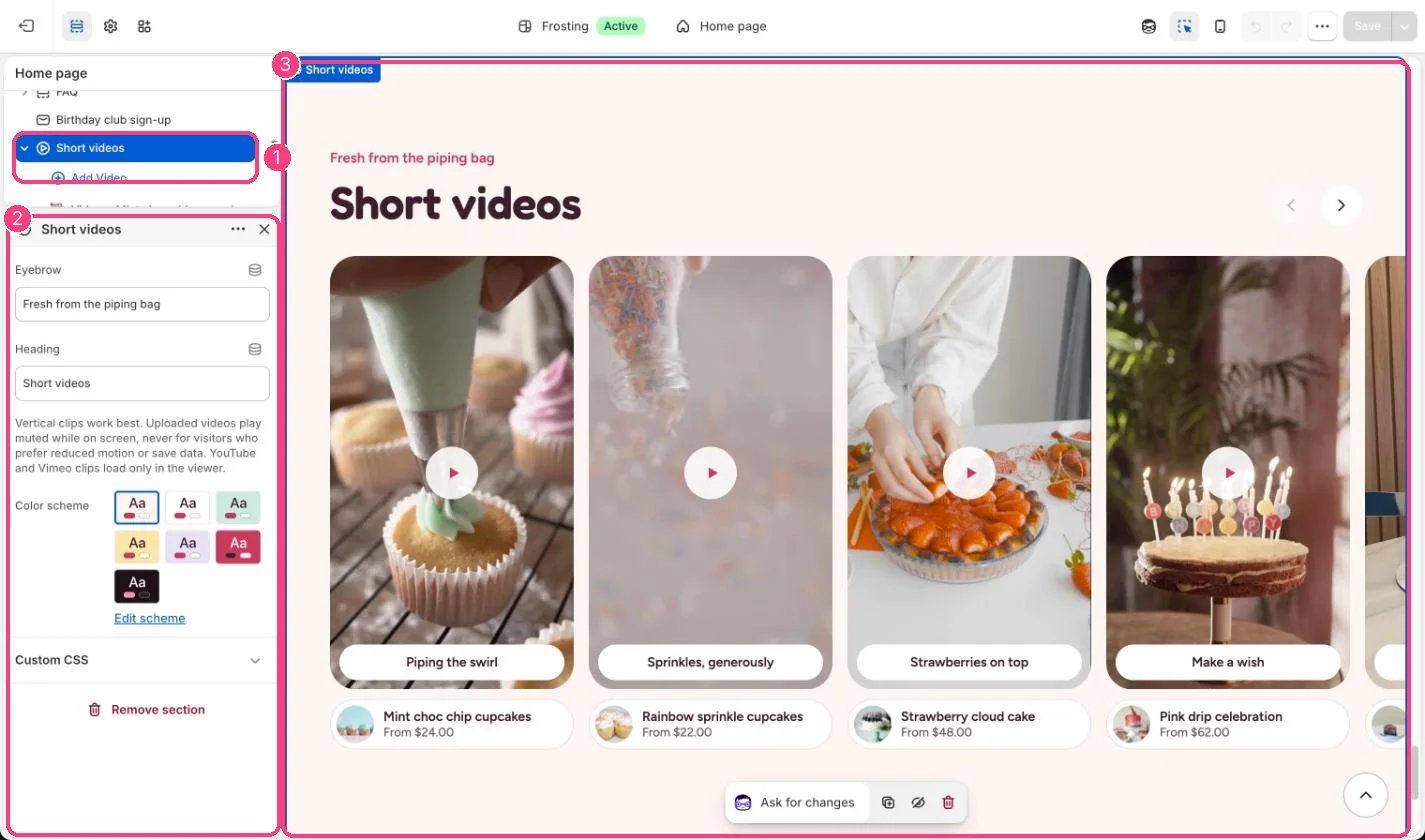Open Short videos panel more options
The image size is (1425, 840).
(238, 229)
